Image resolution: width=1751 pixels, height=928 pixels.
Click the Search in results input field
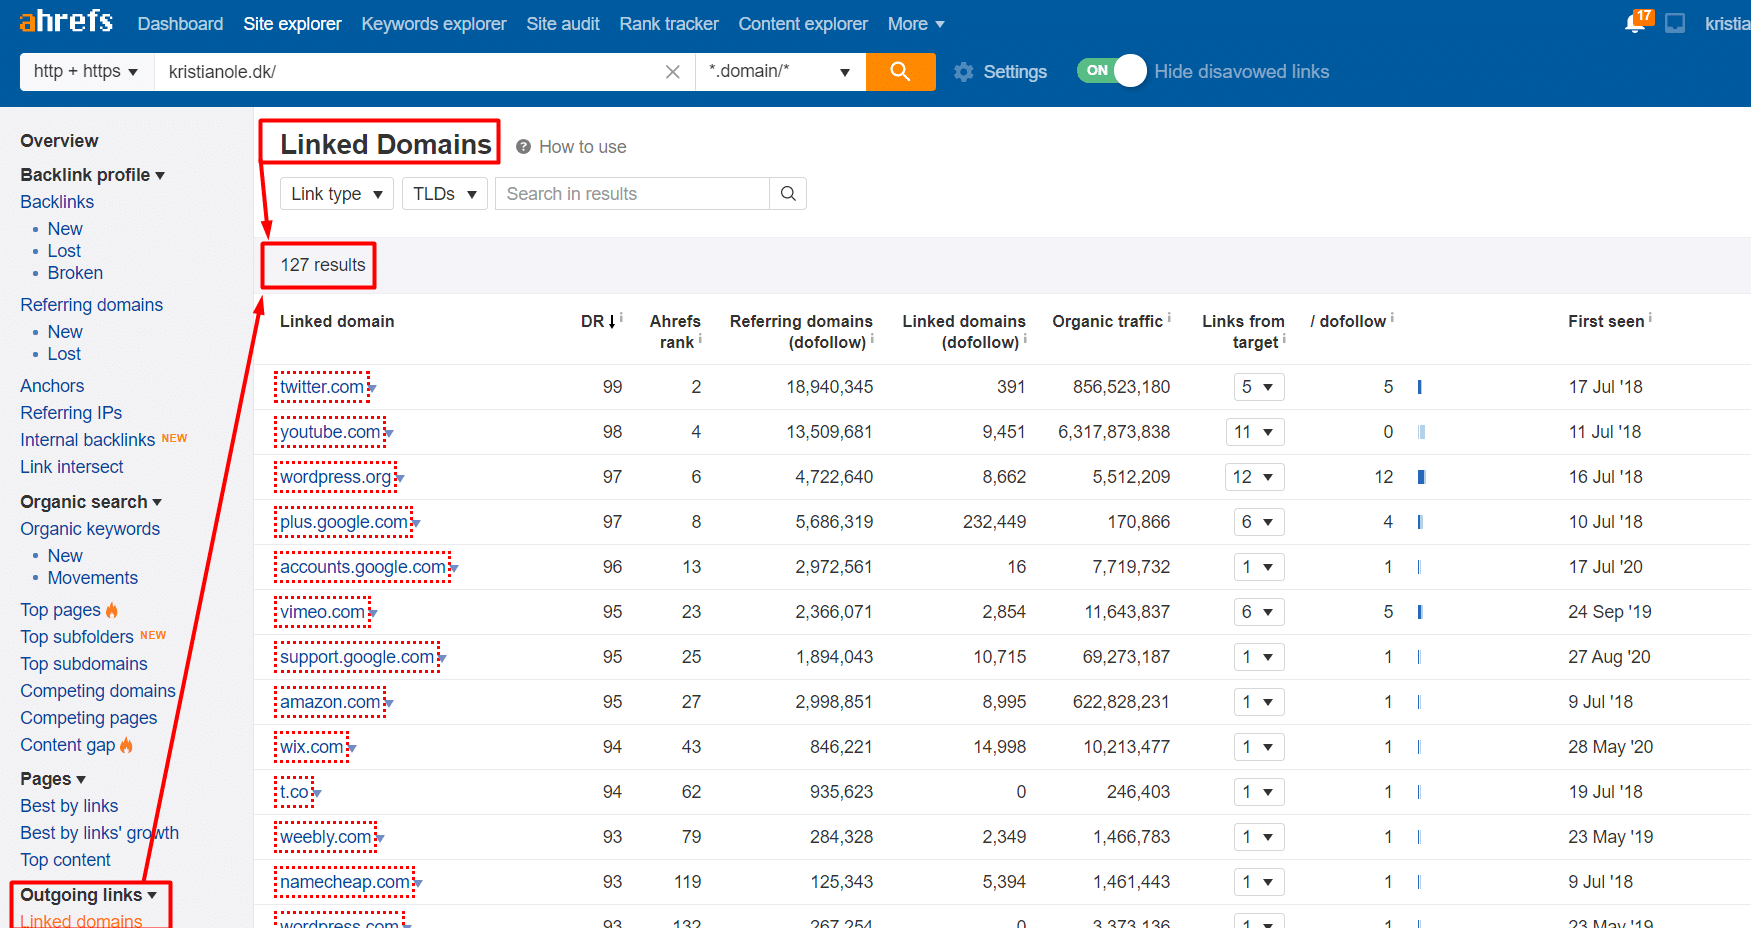coord(632,194)
